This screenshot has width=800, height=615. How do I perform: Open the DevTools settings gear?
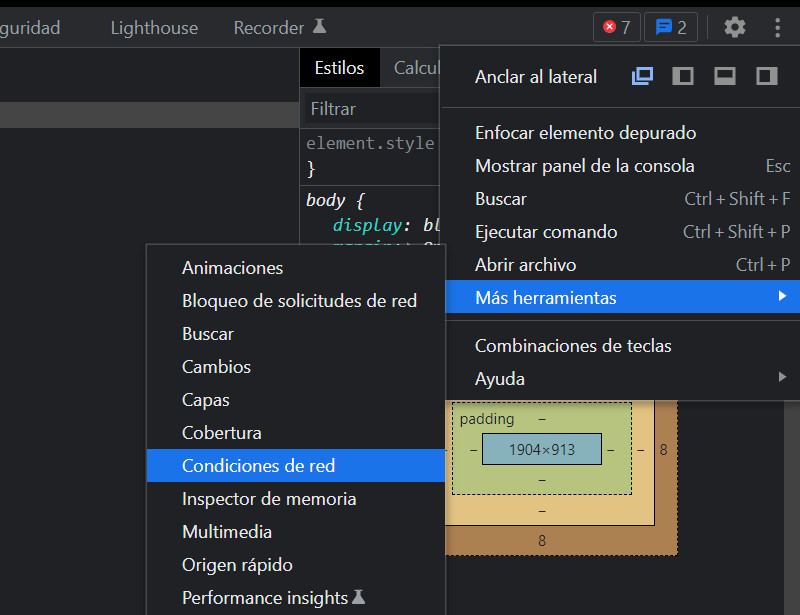[734, 27]
